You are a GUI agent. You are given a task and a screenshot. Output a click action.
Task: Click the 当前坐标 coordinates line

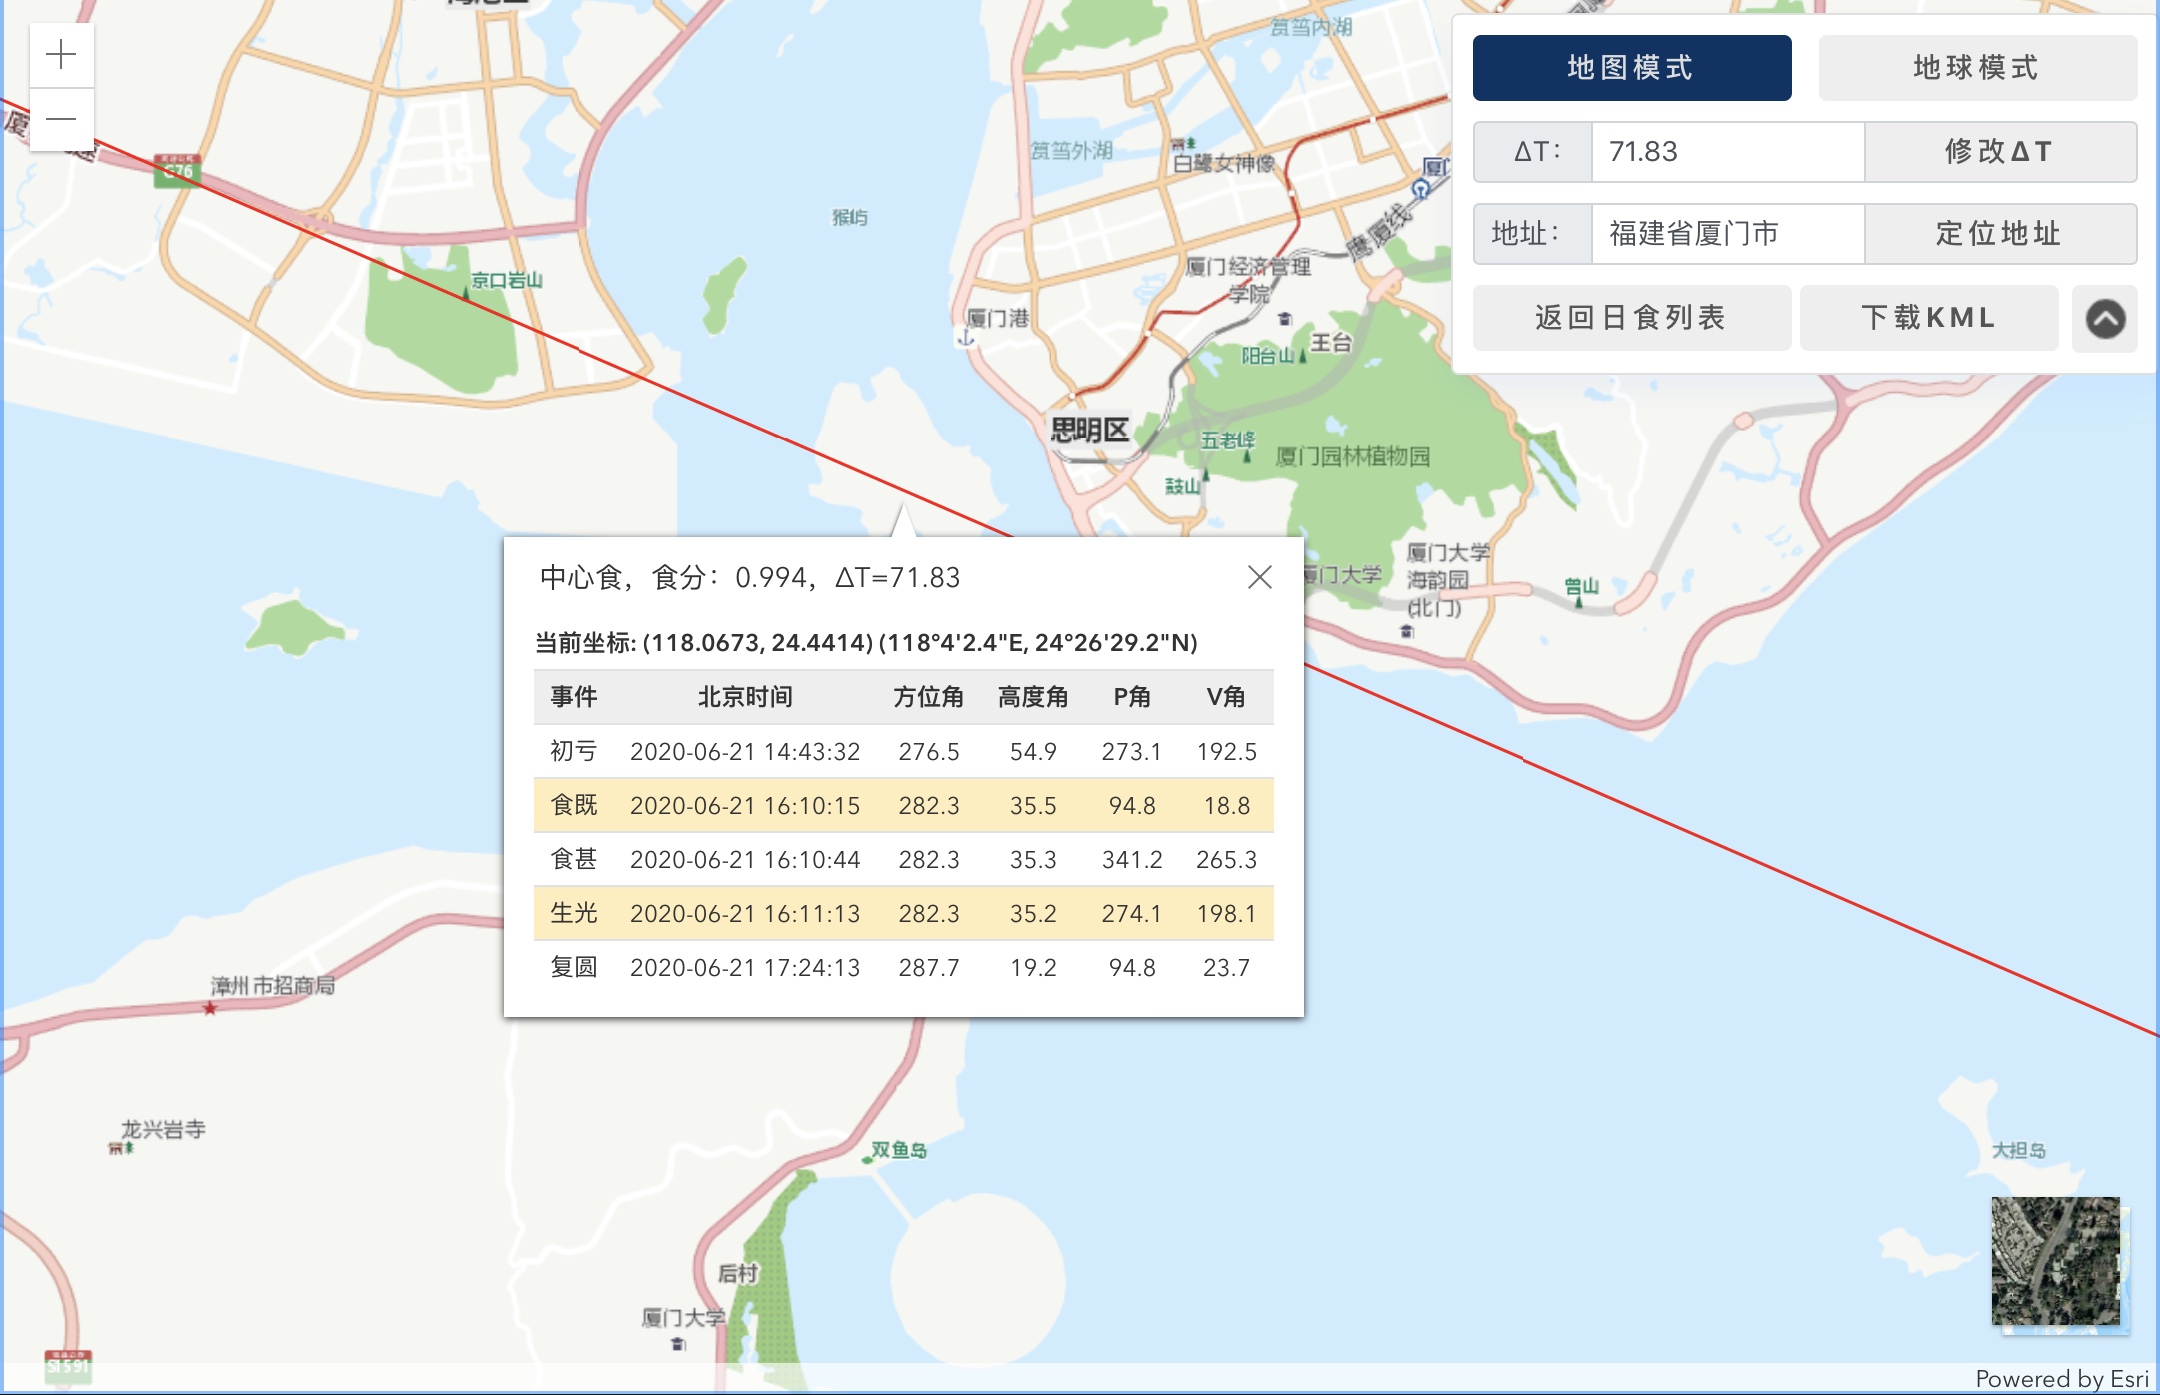pyautogui.click(x=866, y=642)
